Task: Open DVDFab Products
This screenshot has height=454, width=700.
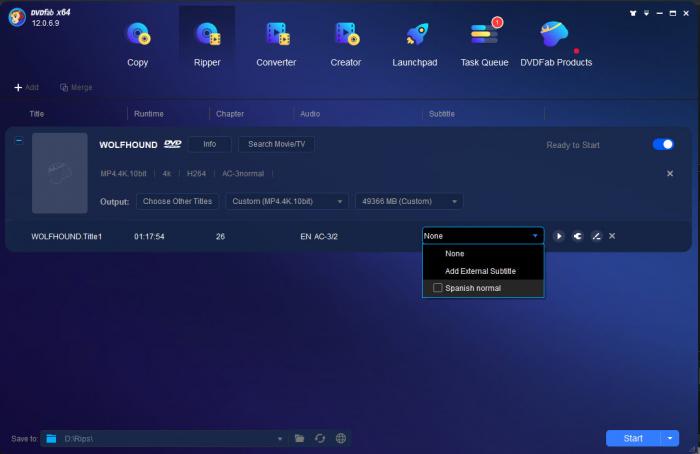Action: (x=556, y=45)
